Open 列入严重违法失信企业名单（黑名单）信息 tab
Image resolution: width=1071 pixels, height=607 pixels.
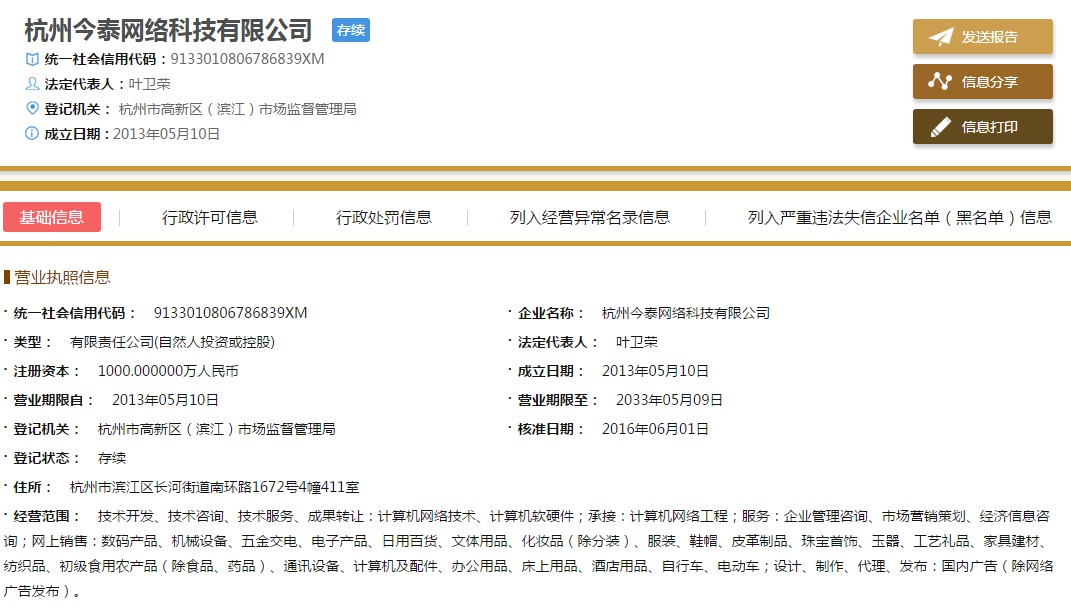(899, 217)
